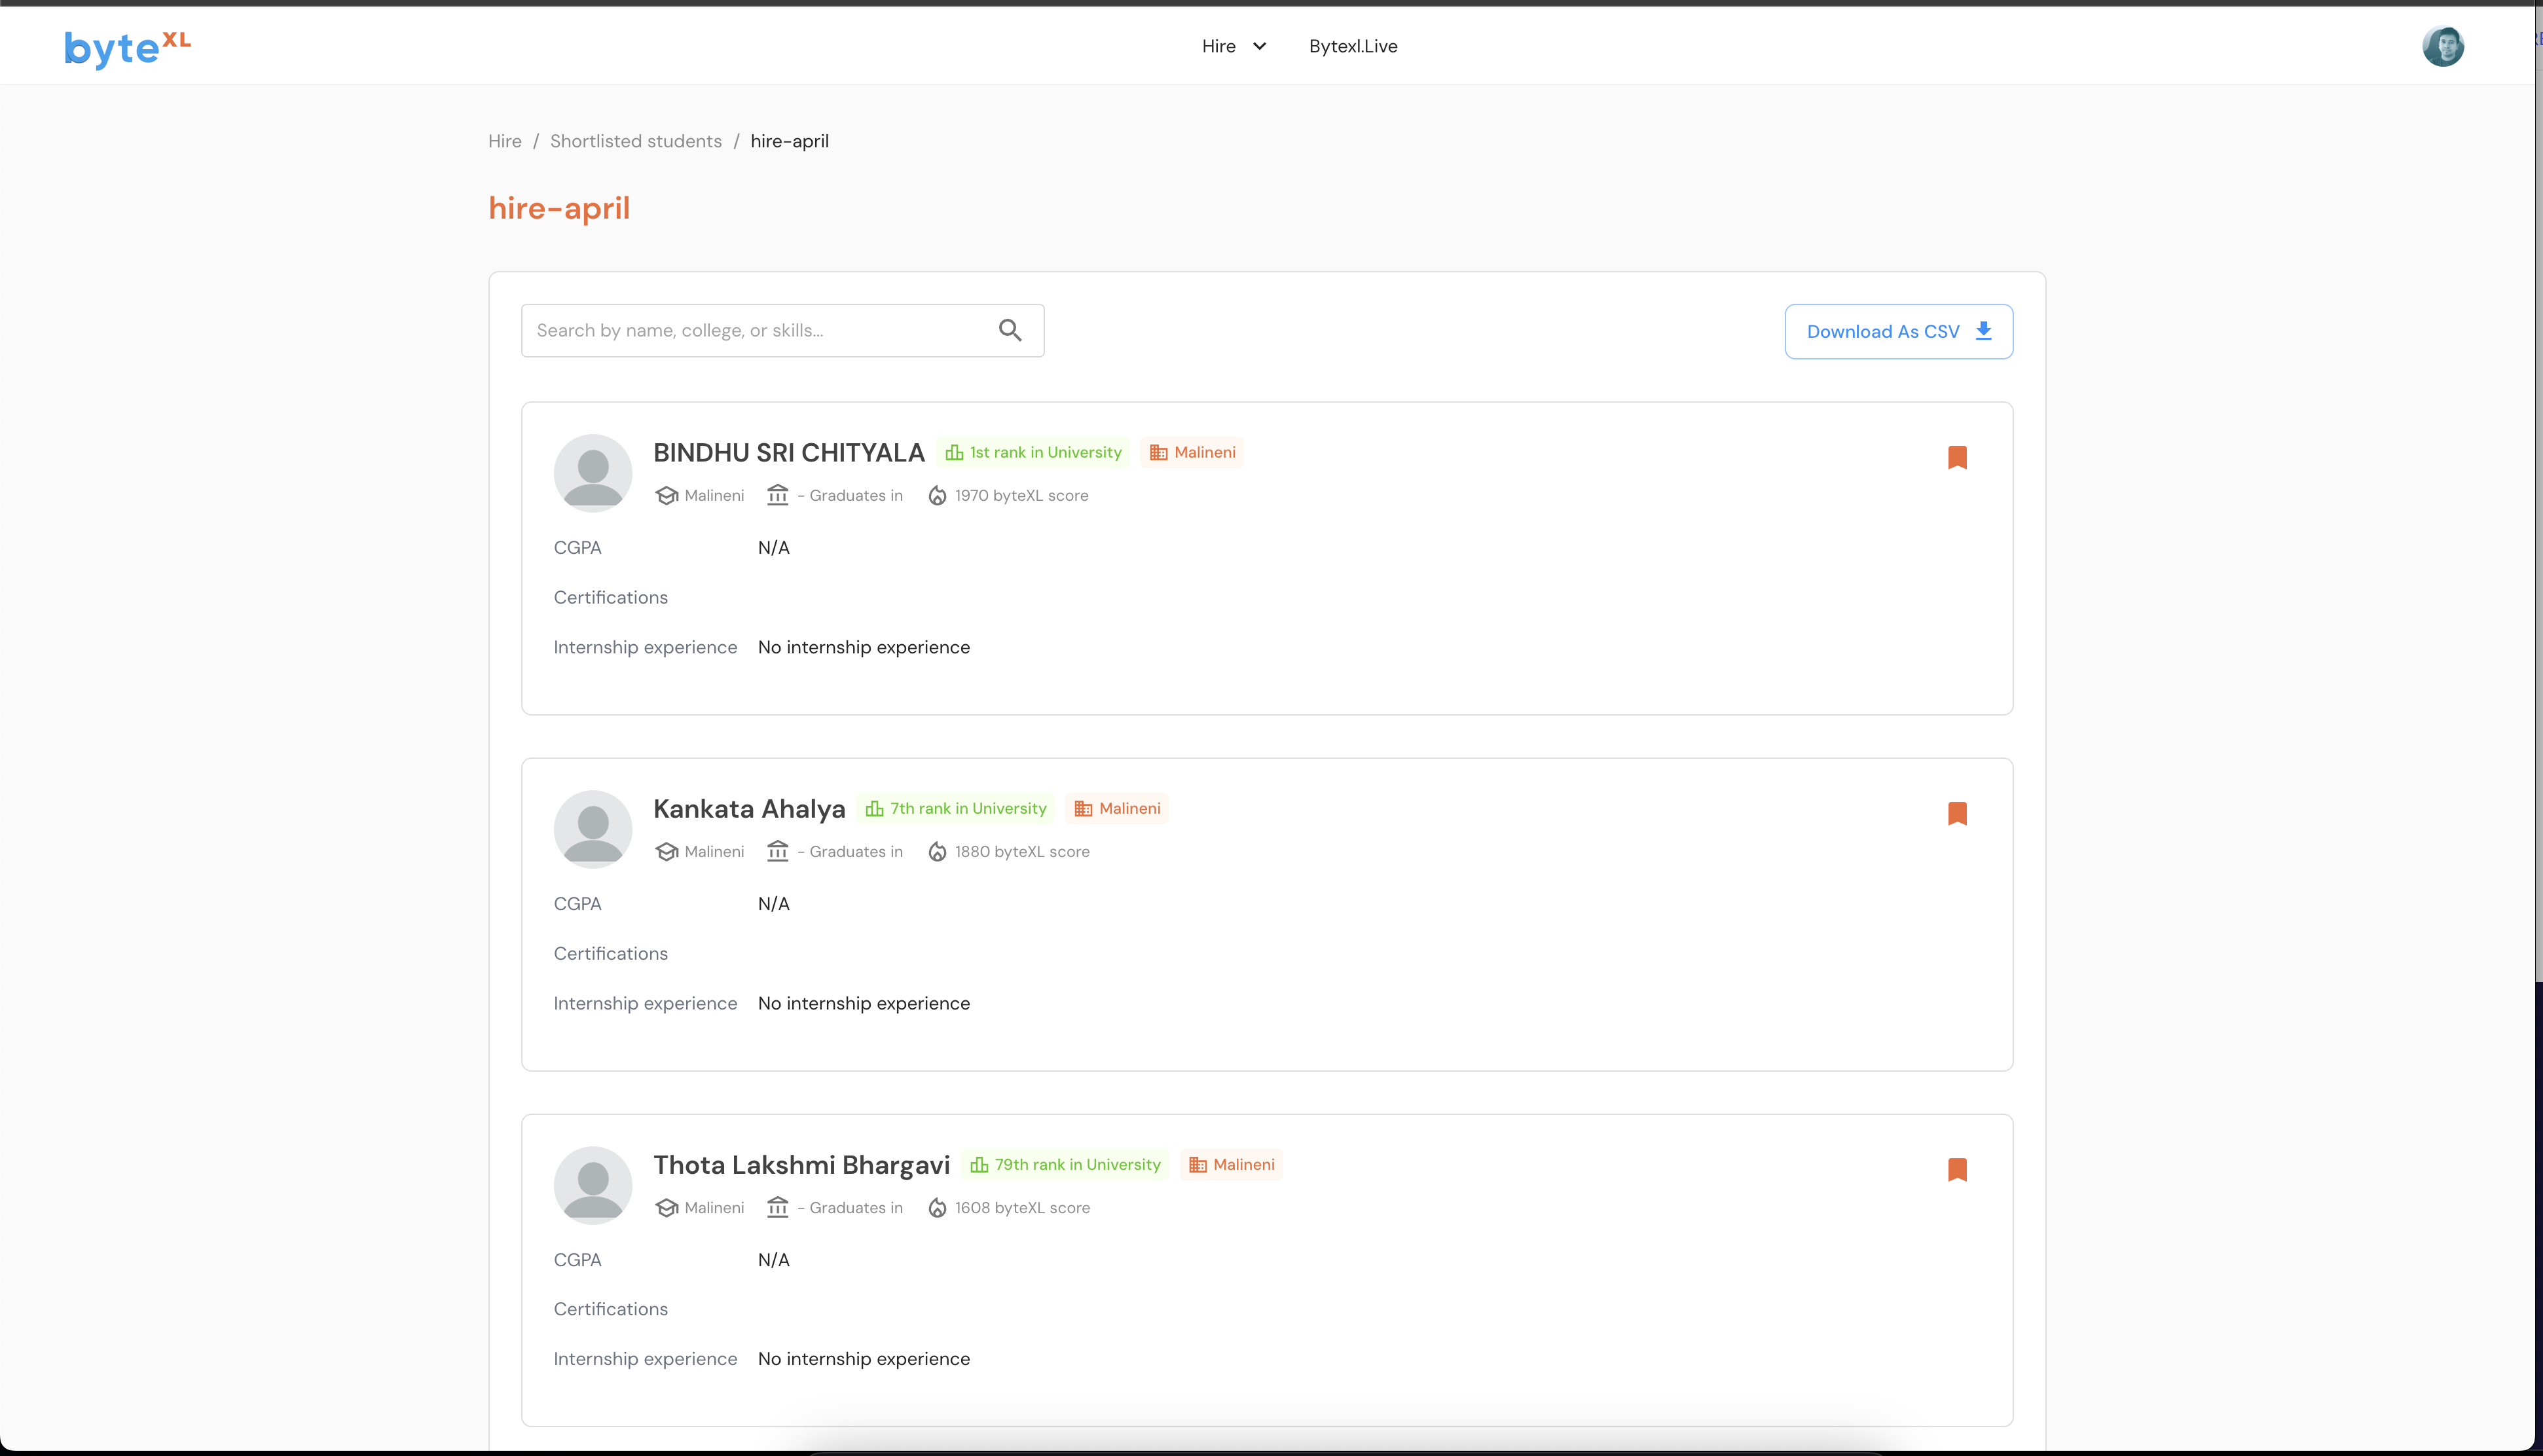
Task: Select the 1970 byteXL score text
Action: pos(1021,495)
